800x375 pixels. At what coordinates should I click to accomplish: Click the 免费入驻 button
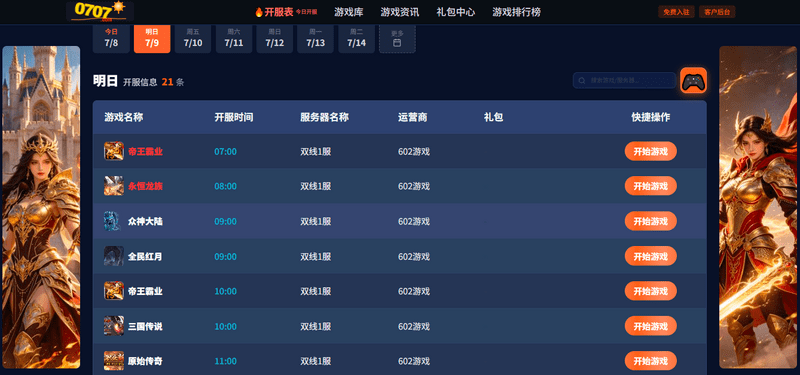(676, 12)
